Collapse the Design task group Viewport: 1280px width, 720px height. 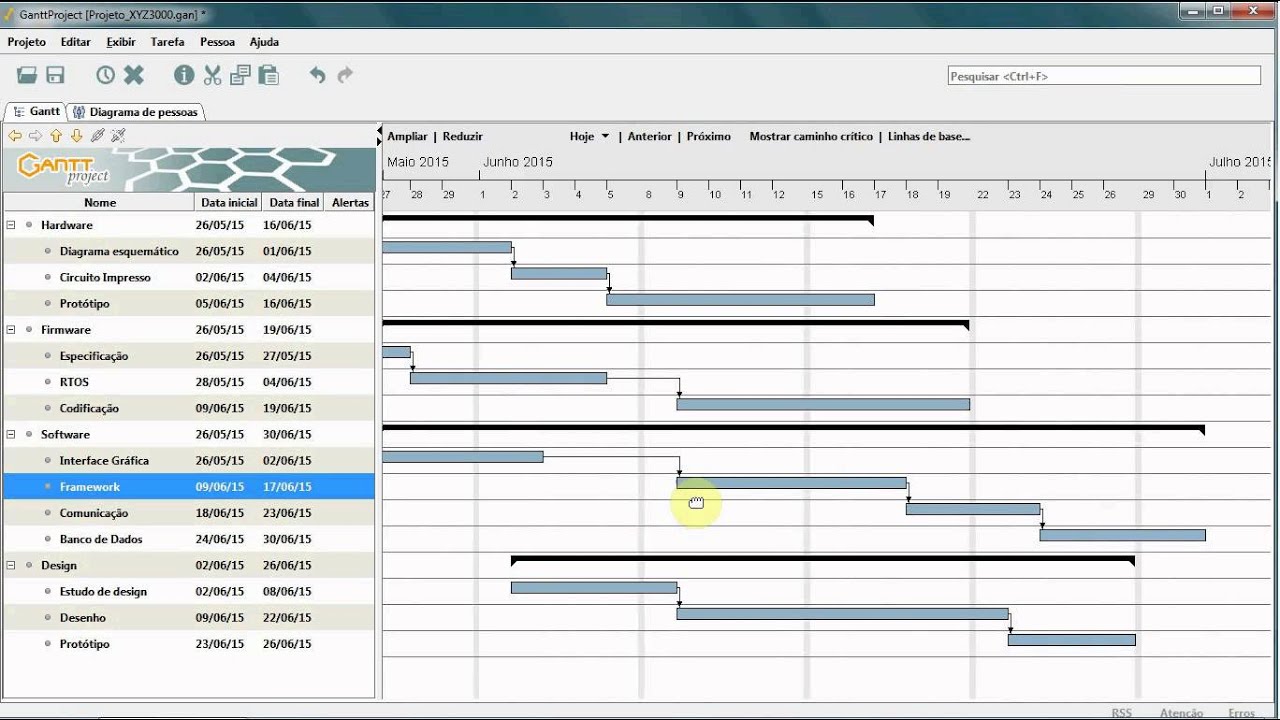[11, 565]
